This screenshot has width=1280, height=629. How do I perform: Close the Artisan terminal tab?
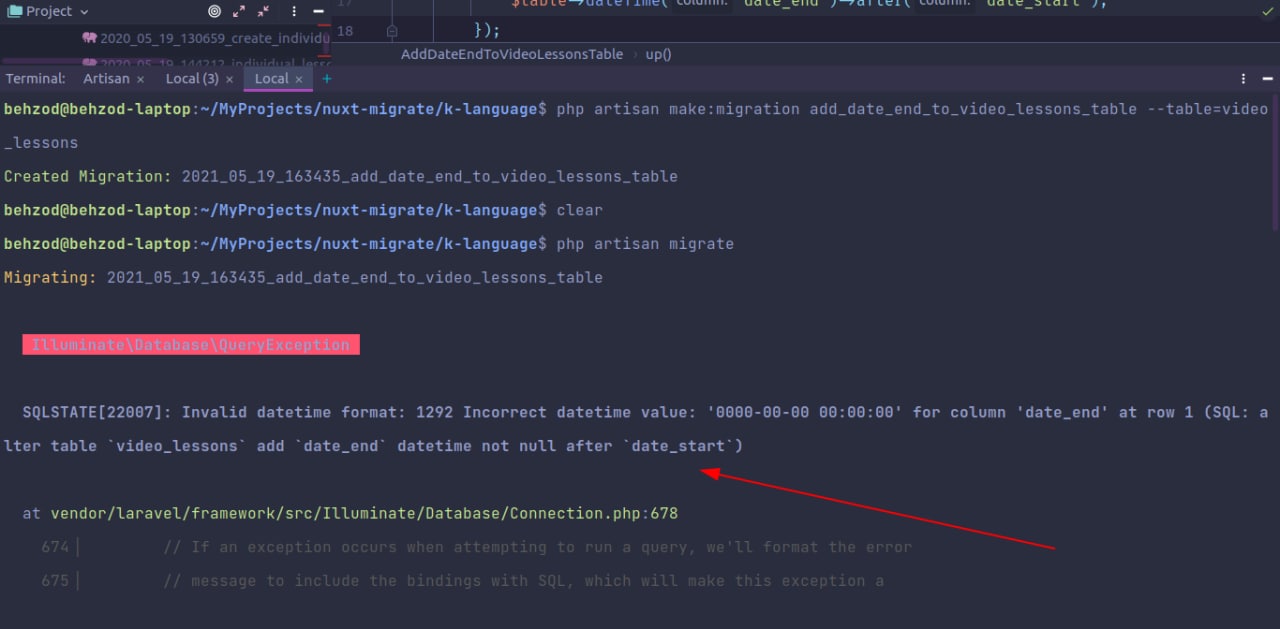click(x=140, y=79)
